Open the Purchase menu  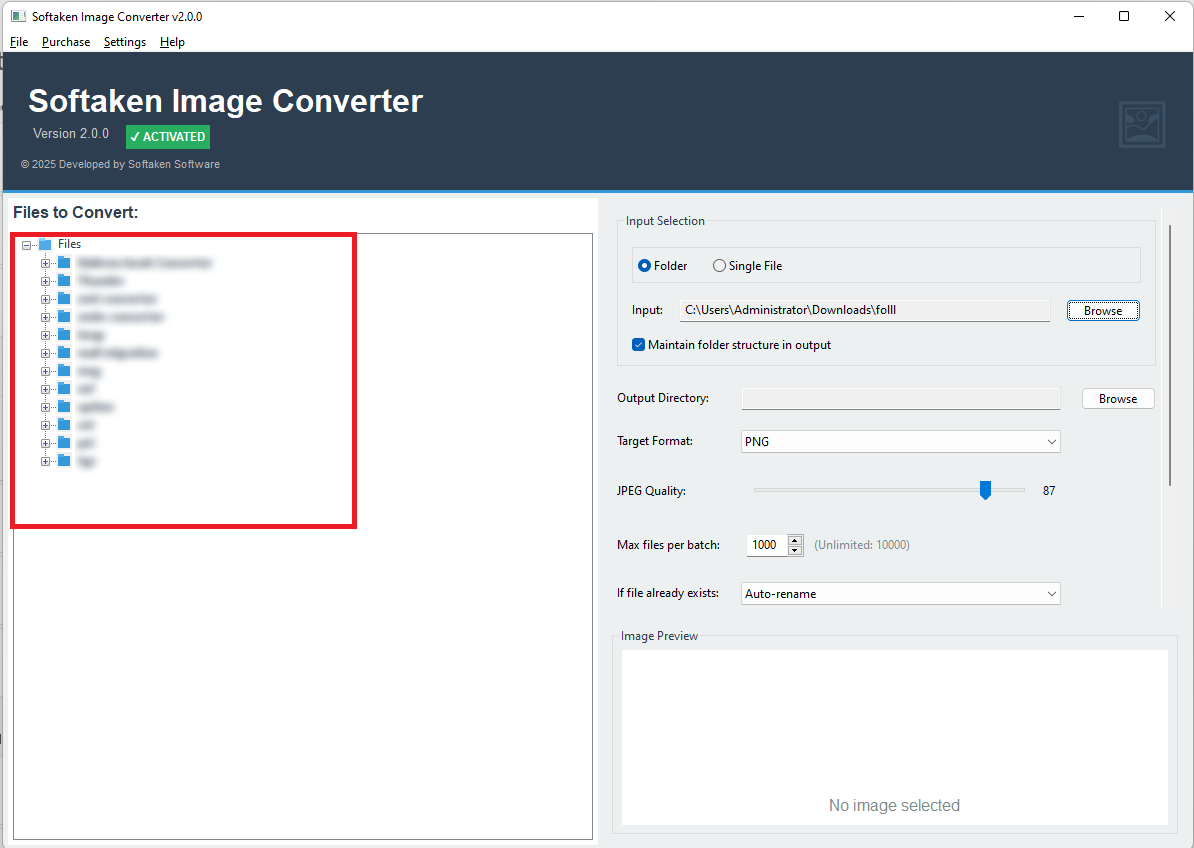click(x=65, y=42)
